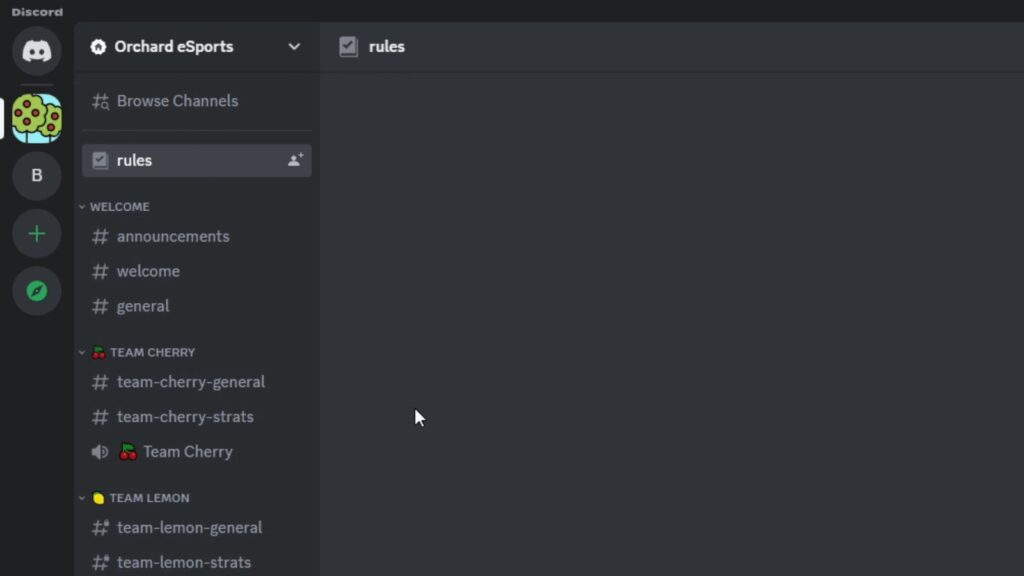This screenshot has width=1024, height=576.
Task: Collapse the WELCOME channel category
Action: (x=119, y=207)
